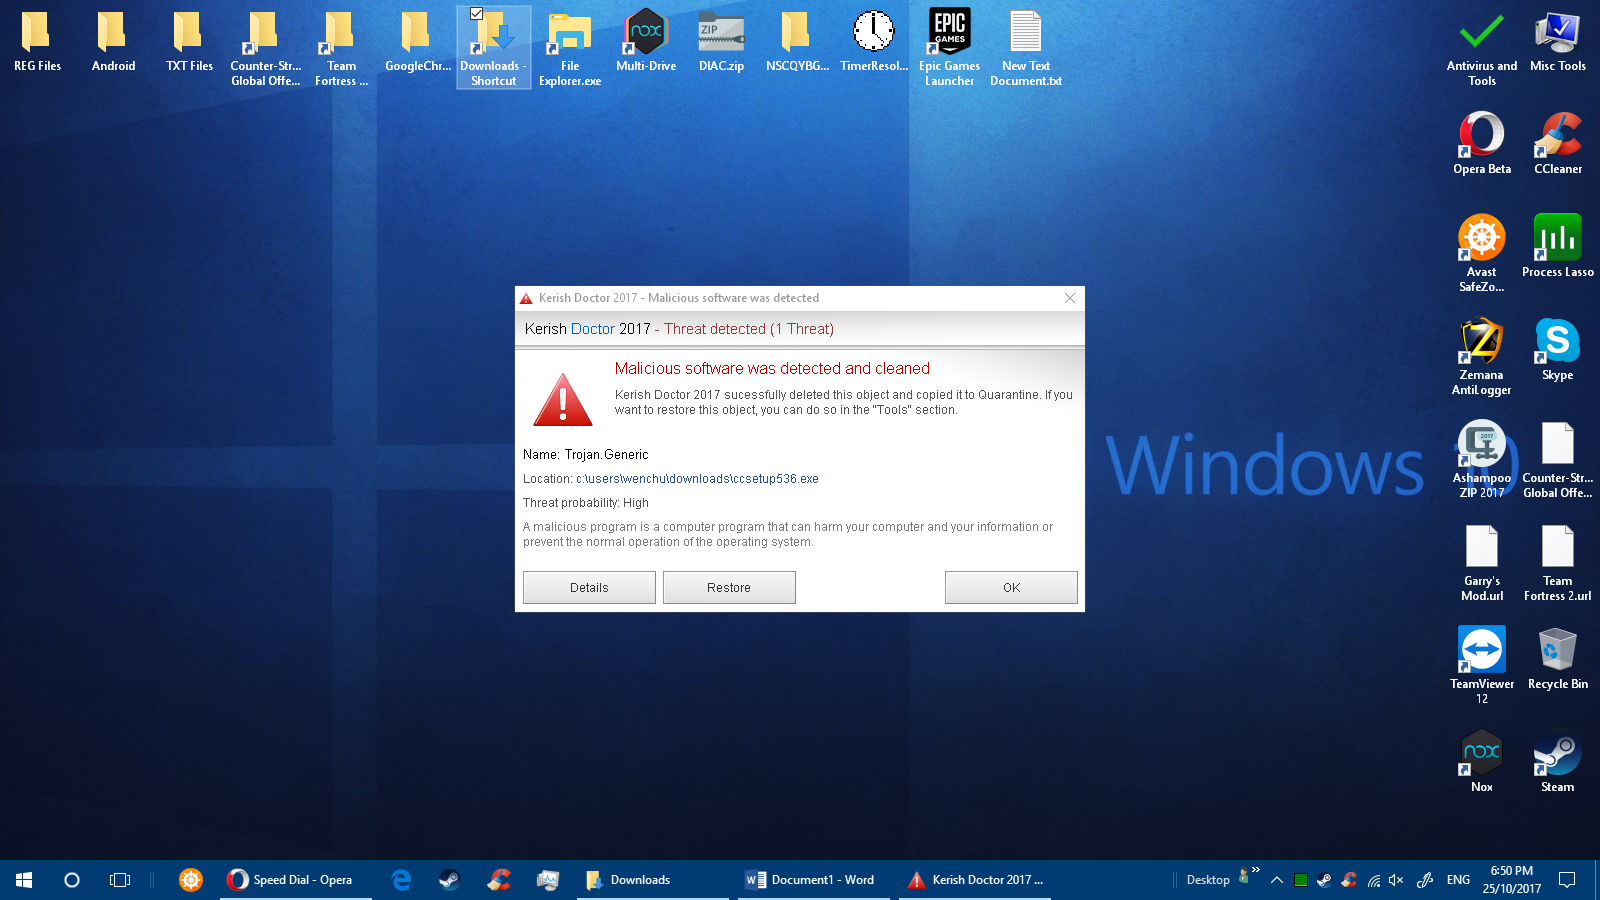Open Ashampoo ZIP 2017 shortcut
Image resolution: width=1600 pixels, height=900 pixels.
(x=1482, y=459)
